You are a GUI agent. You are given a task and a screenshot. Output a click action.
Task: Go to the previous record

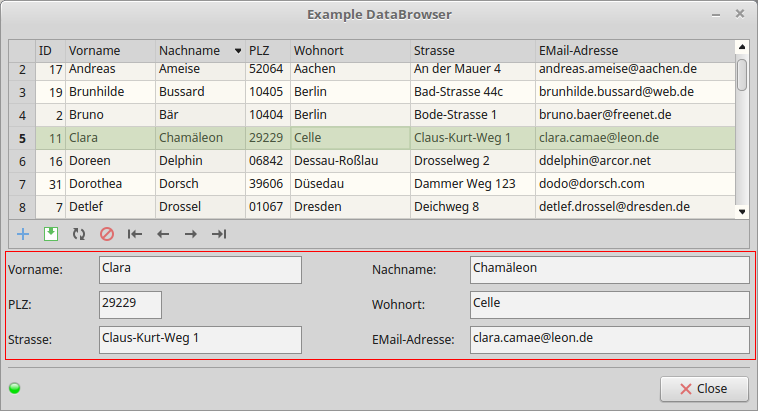[163, 234]
